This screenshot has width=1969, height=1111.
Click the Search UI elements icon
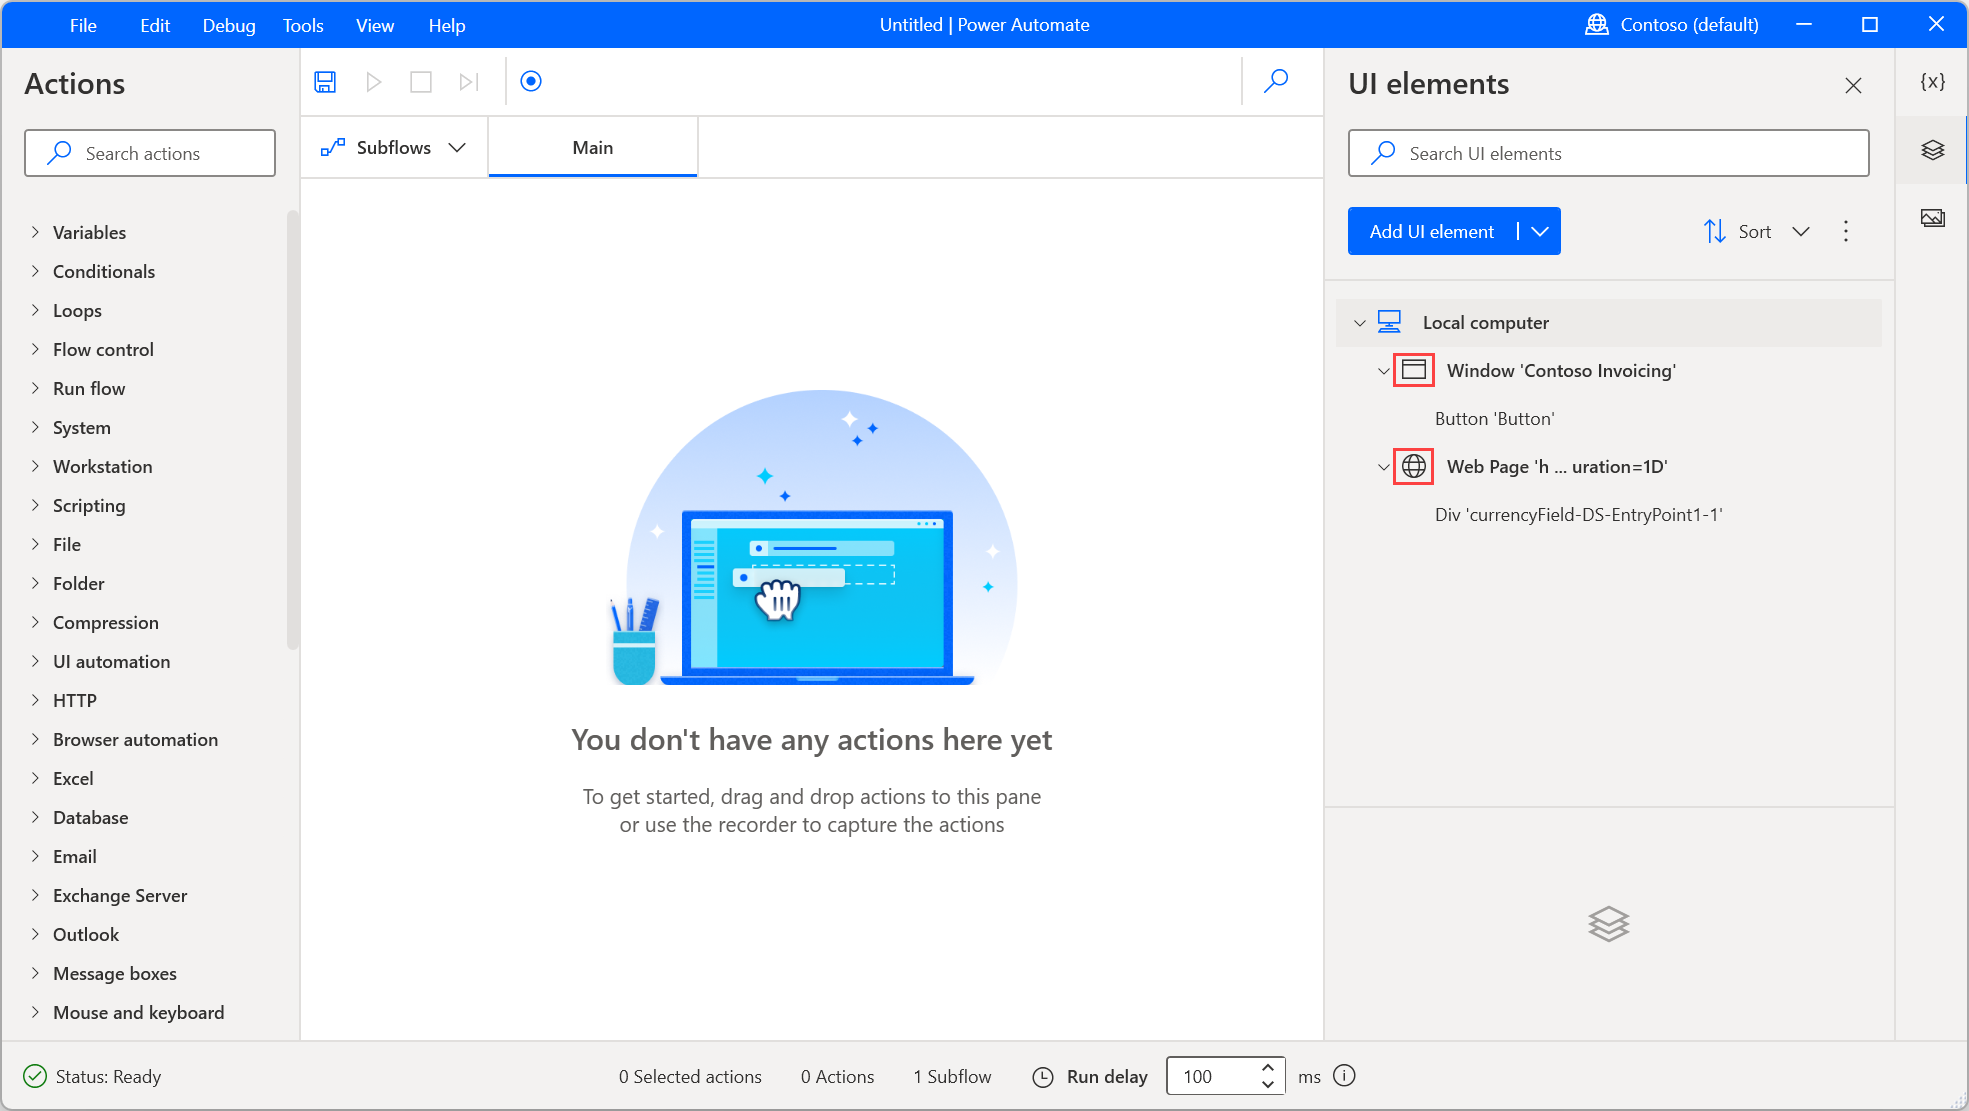1385,153
